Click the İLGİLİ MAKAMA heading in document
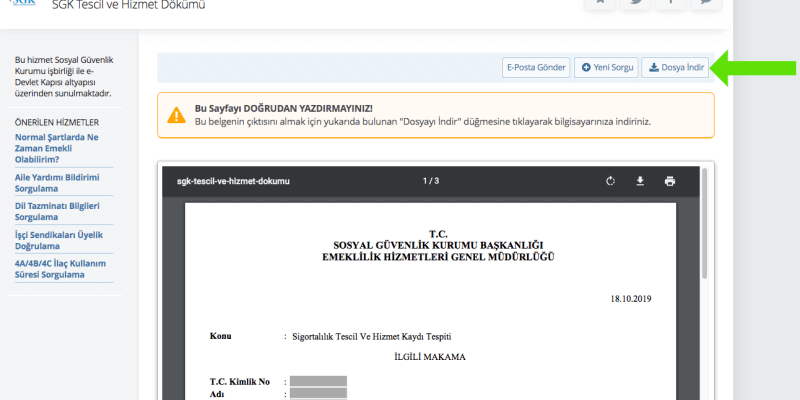Viewport: 800px width, 400px height. (430, 357)
